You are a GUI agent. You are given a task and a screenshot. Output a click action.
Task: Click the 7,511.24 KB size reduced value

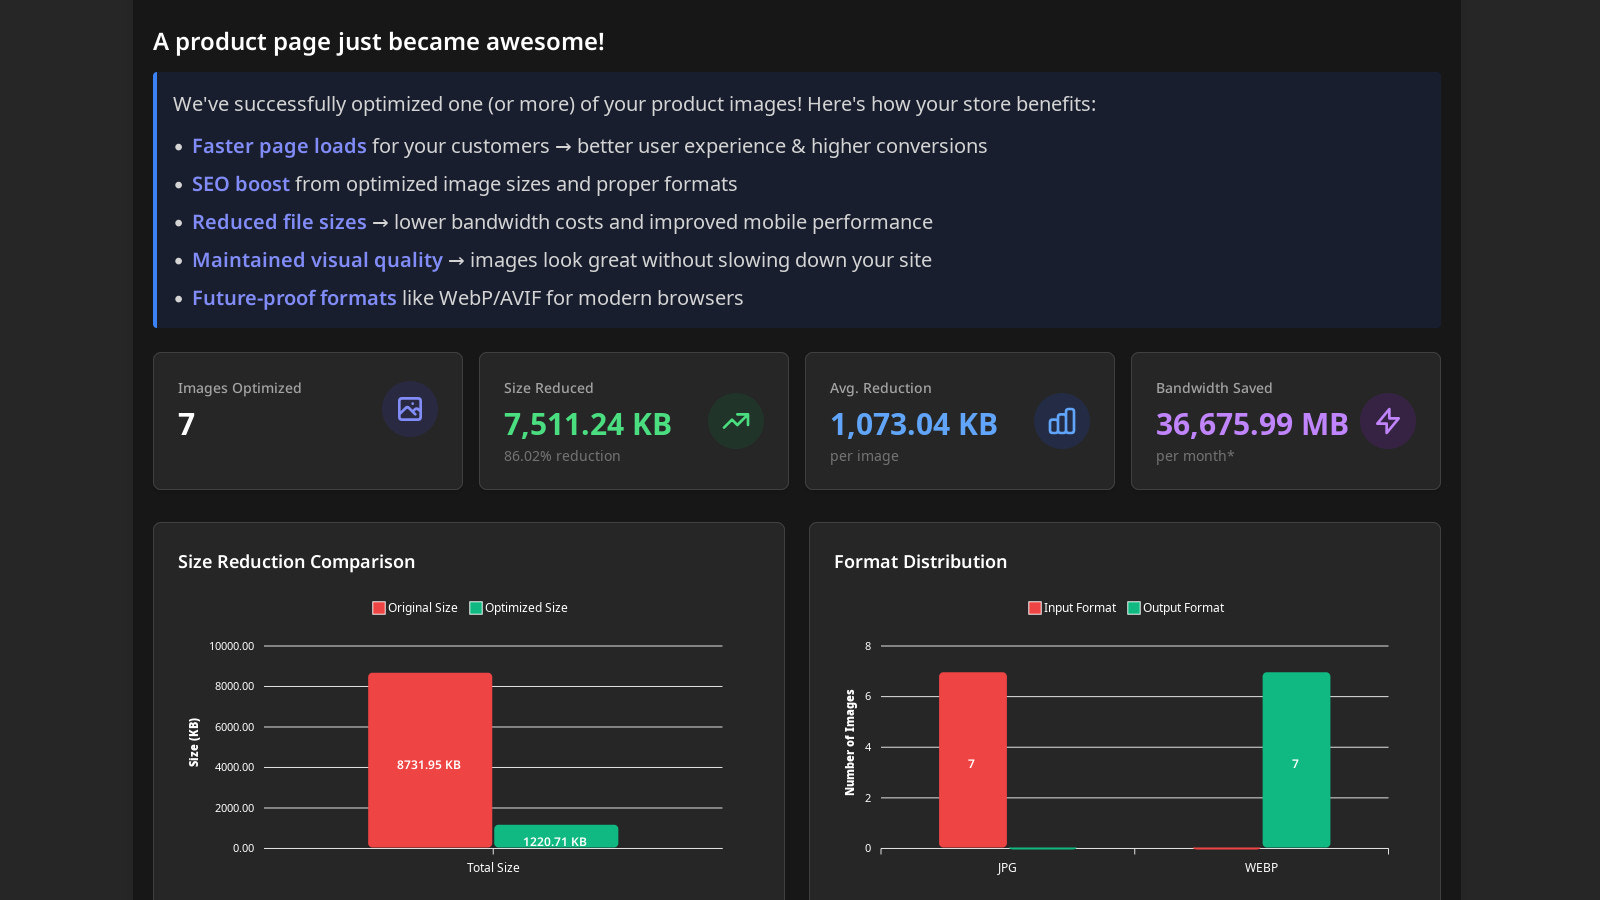(588, 424)
